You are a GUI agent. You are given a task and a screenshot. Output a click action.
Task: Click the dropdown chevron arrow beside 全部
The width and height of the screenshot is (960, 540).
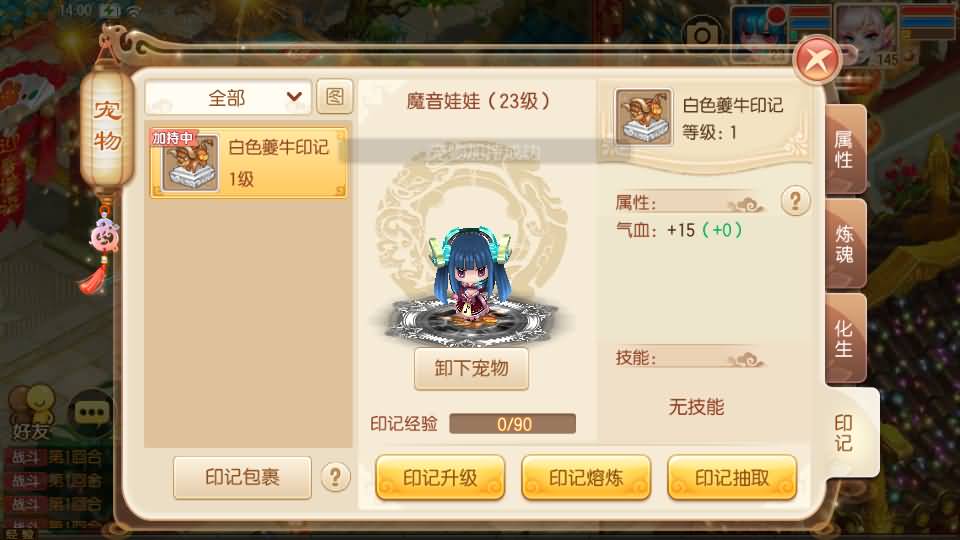click(294, 97)
